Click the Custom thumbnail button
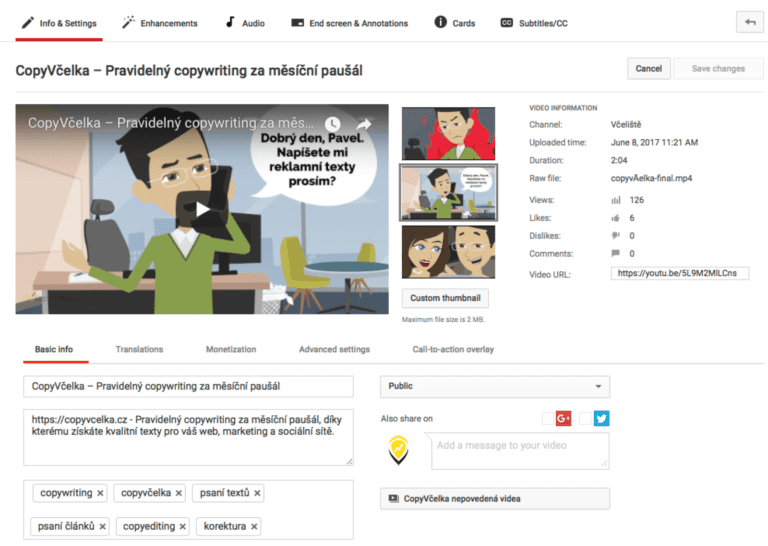 tap(445, 298)
